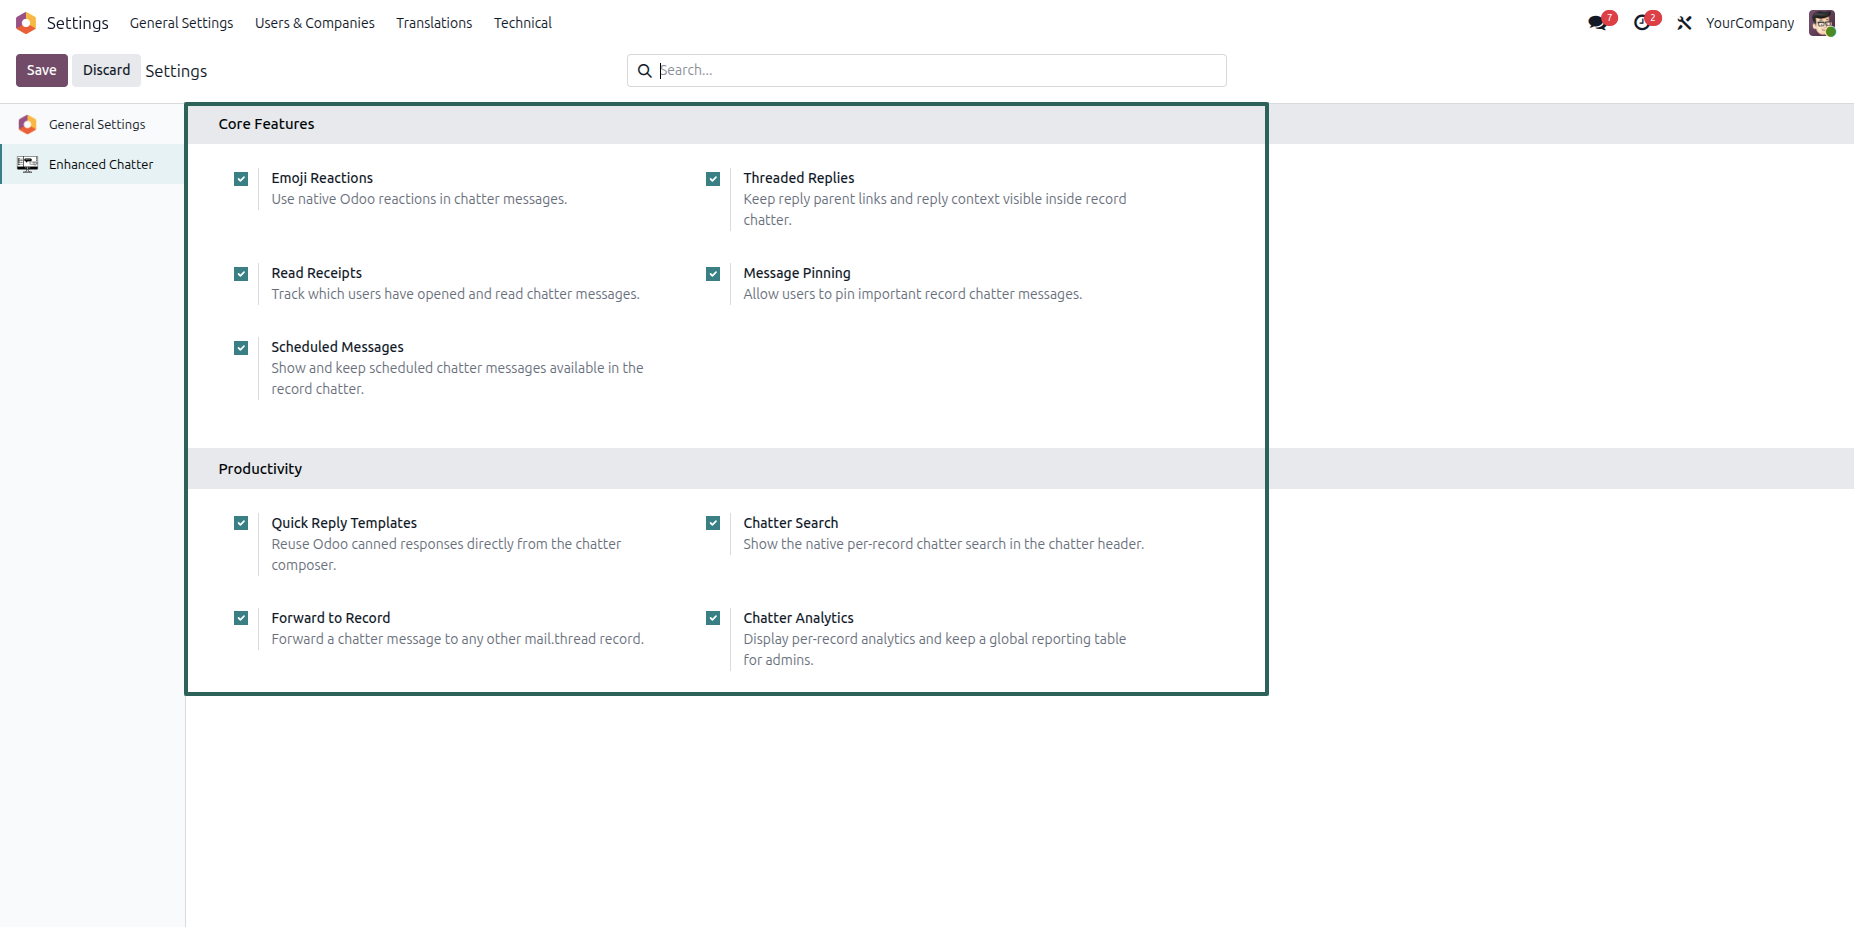Click the Productivity section heading
The height and width of the screenshot is (927, 1854).
(260, 469)
